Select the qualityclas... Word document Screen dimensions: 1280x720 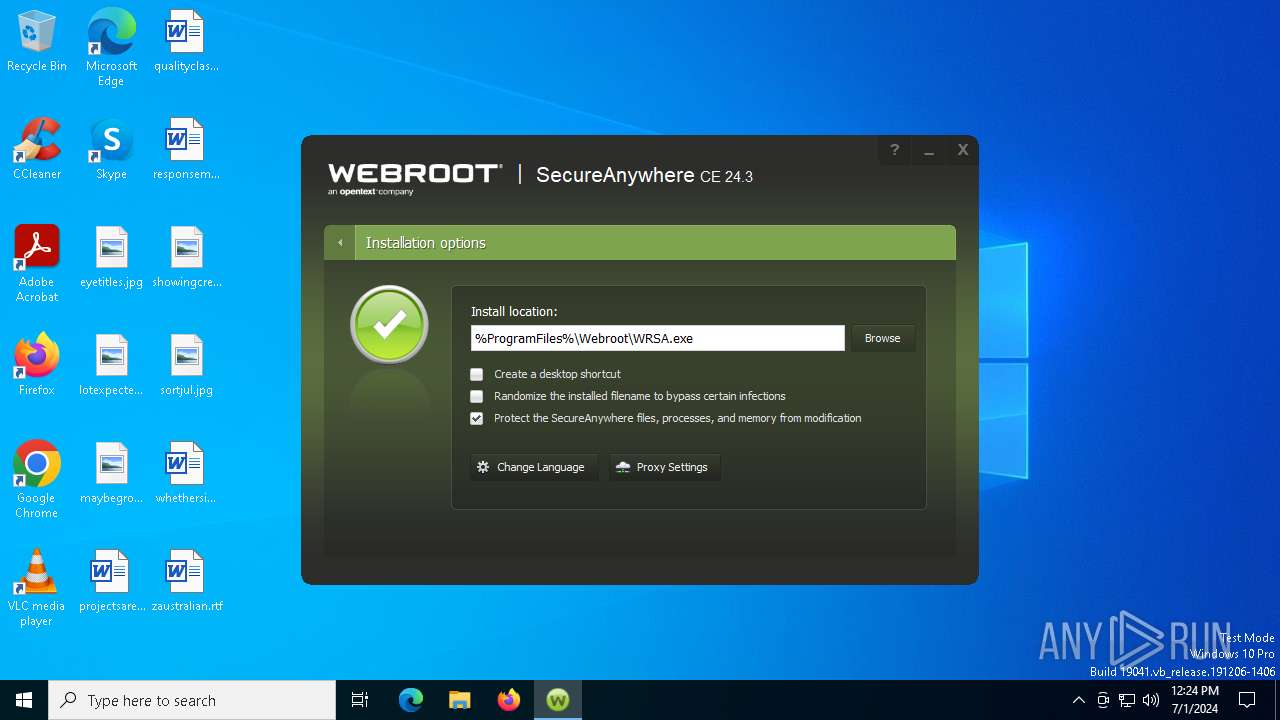[x=186, y=42]
